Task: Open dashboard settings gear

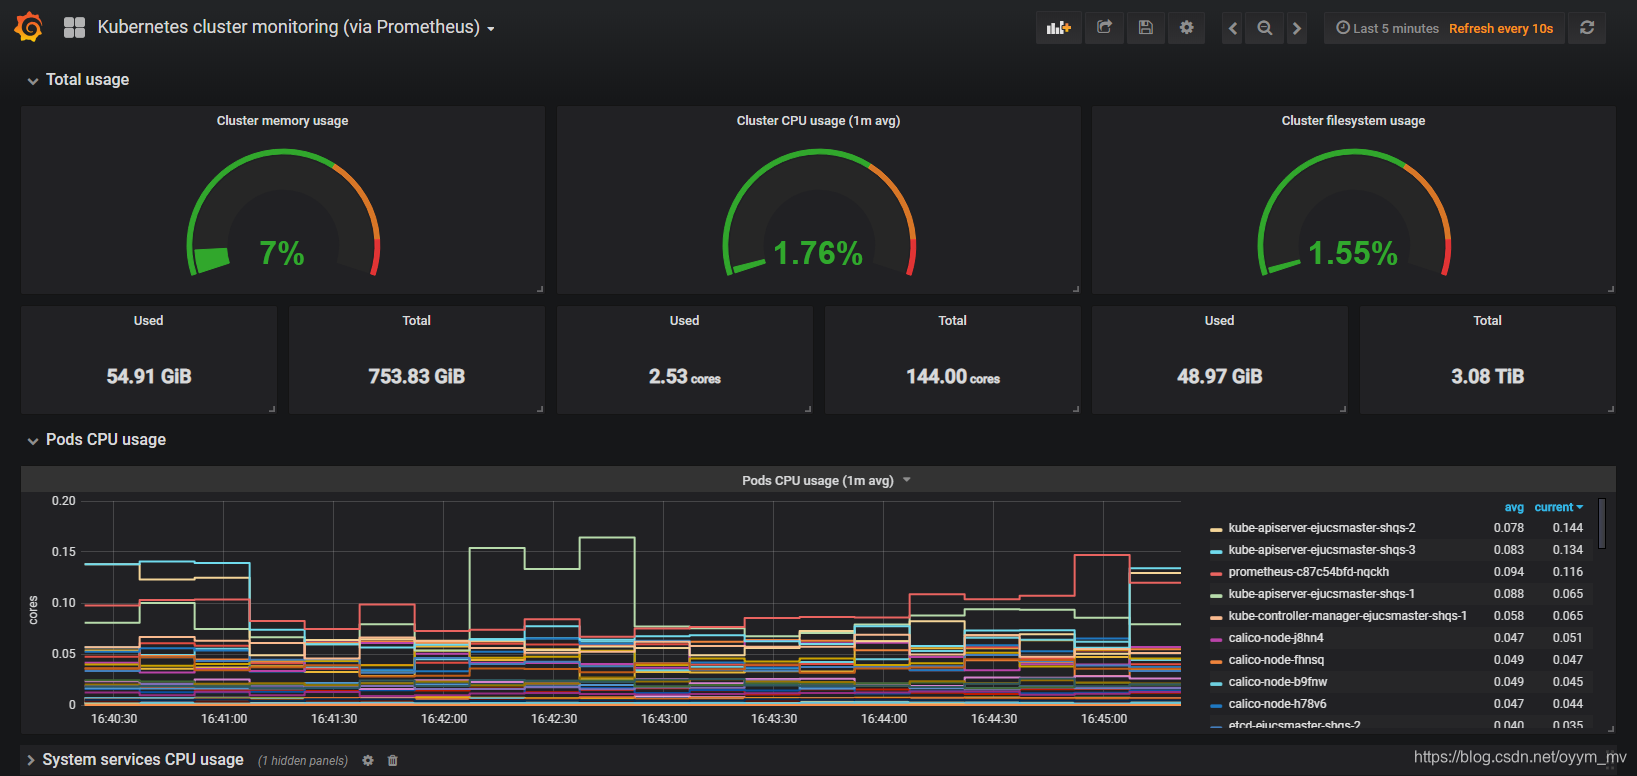Action: point(1187,28)
